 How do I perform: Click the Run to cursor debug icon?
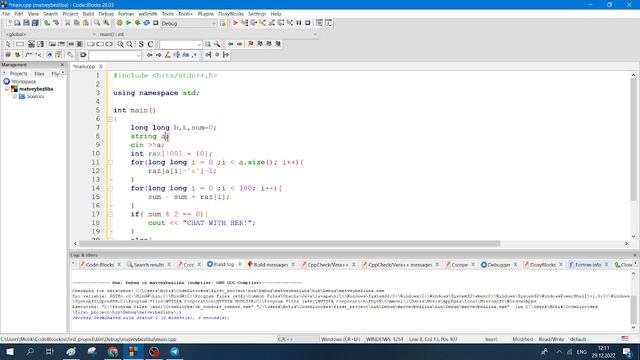click(244, 23)
